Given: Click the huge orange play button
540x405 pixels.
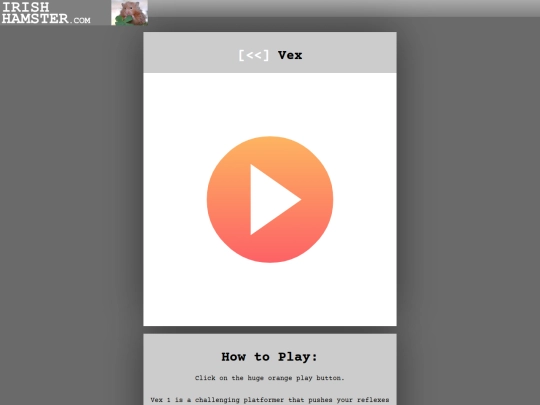Looking at the screenshot, I should click(270, 199).
